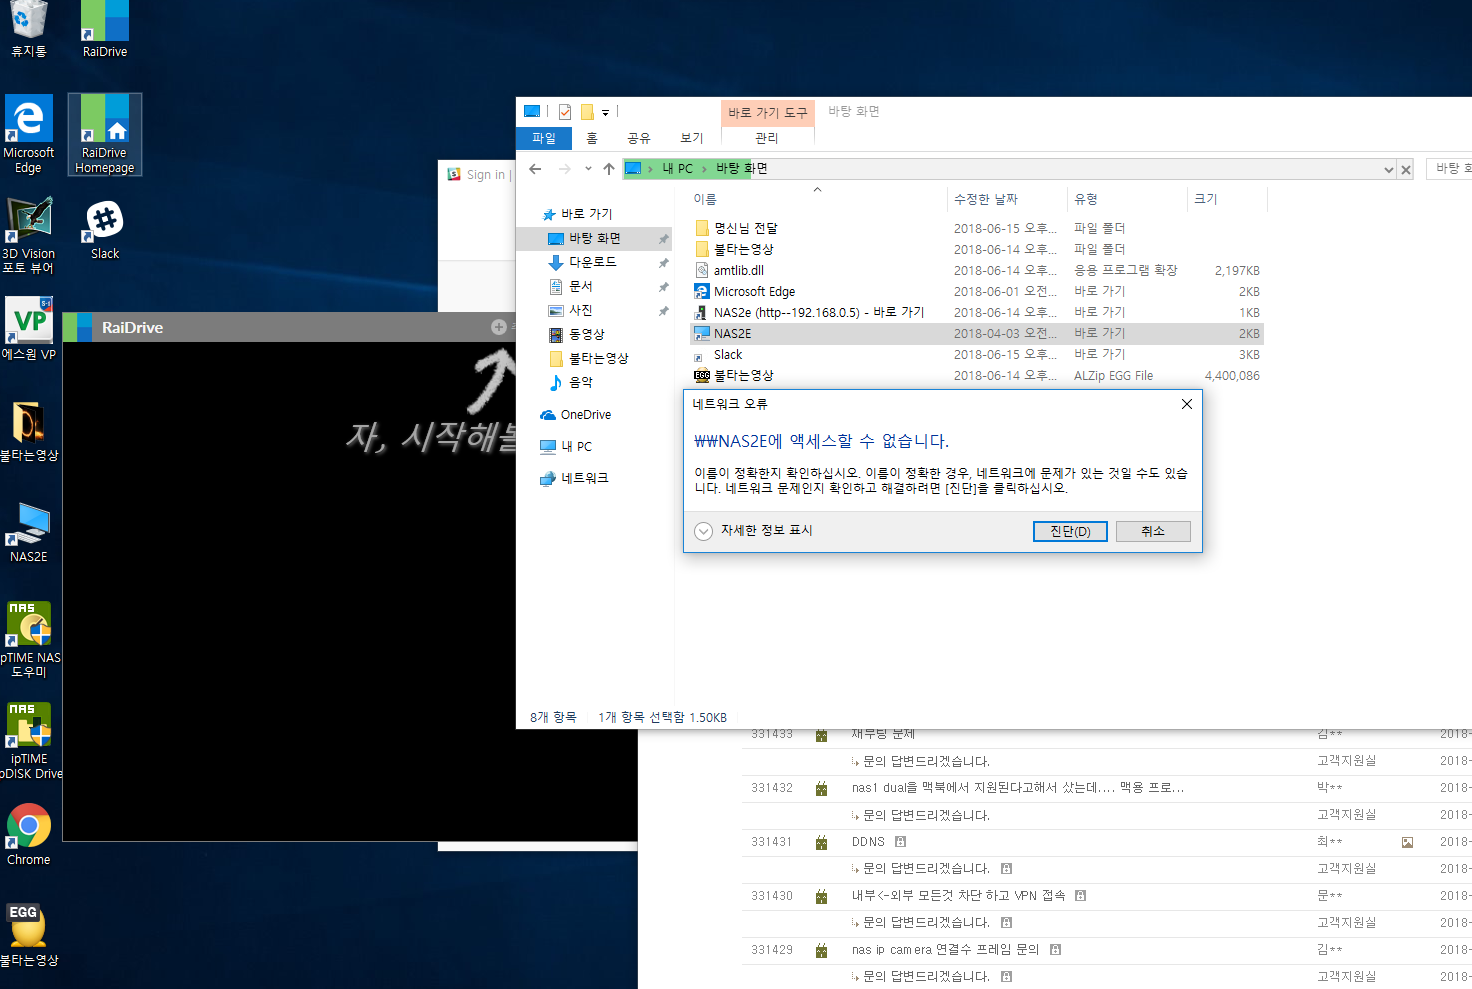Select OneDrive in the navigation pane
This screenshot has width=1472, height=989.
tap(586, 415)
